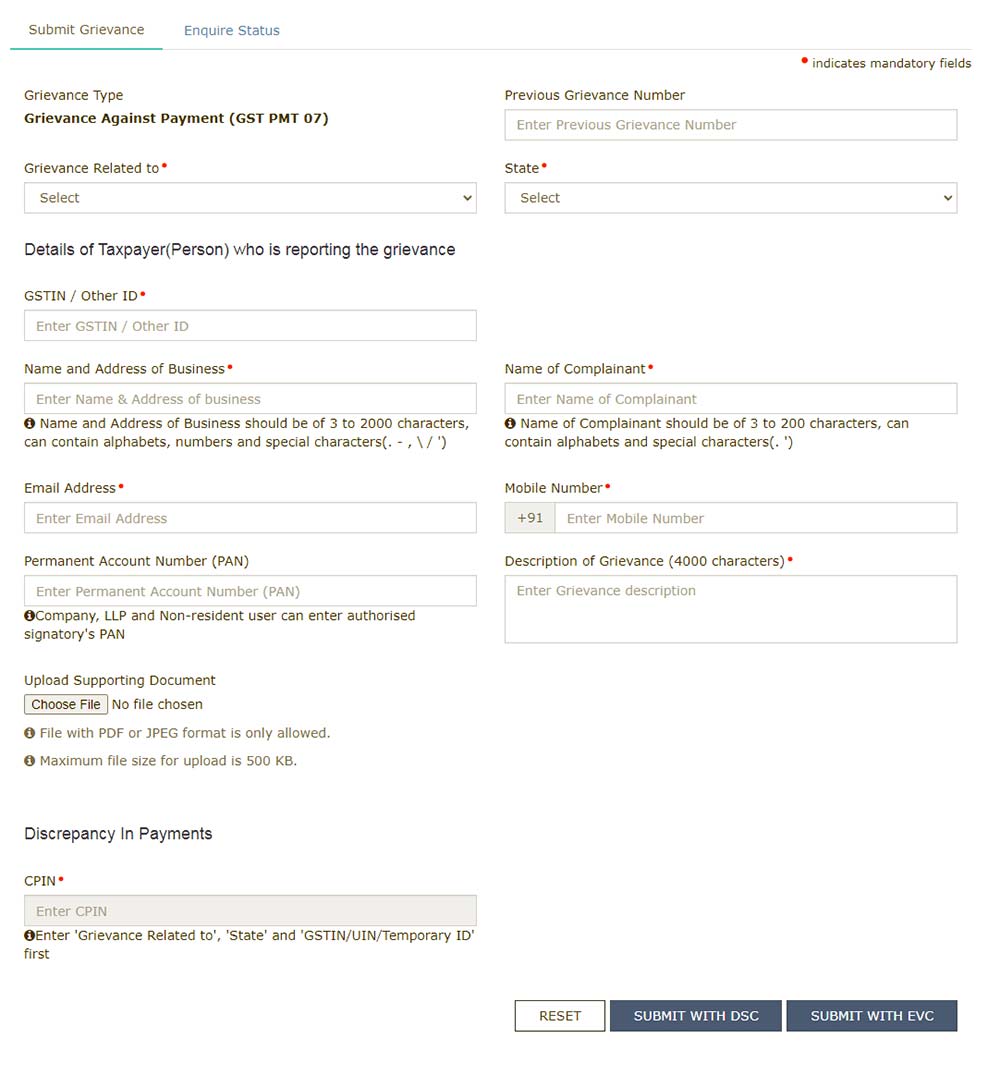Switch to the Enquire Status tab

click(x=232, y=31)
